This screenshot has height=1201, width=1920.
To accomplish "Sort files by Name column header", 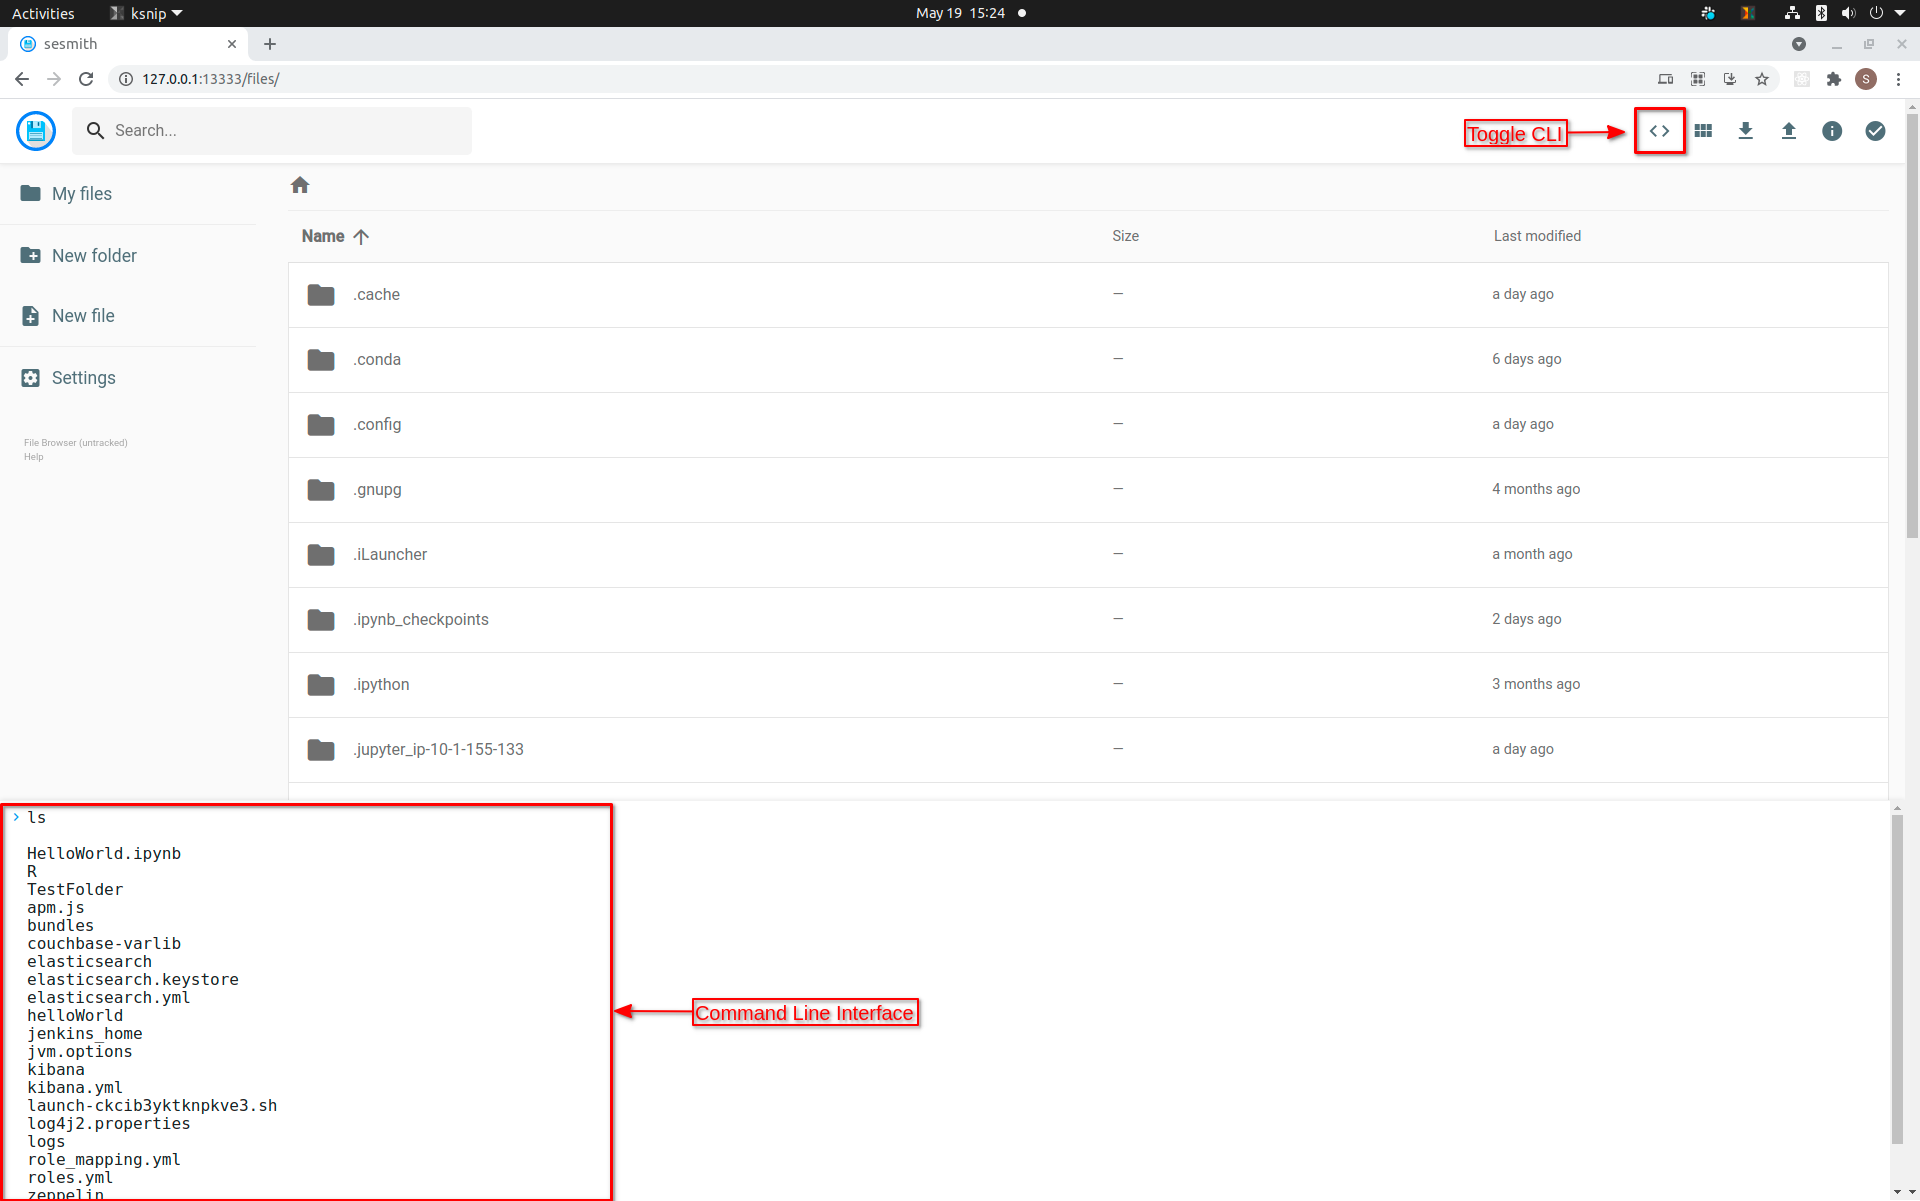I will point(336,236).
